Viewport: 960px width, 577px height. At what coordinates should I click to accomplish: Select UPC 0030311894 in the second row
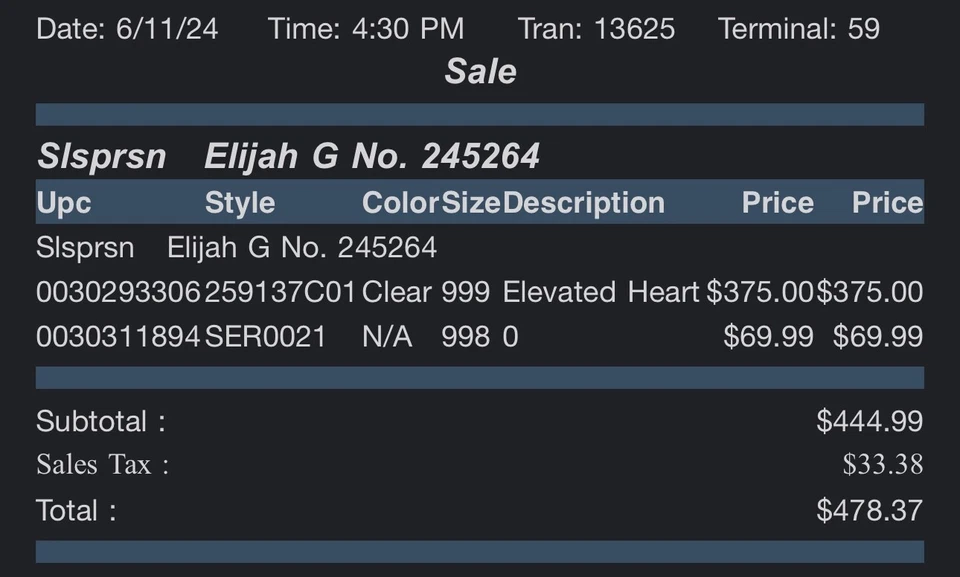(119, 337)
